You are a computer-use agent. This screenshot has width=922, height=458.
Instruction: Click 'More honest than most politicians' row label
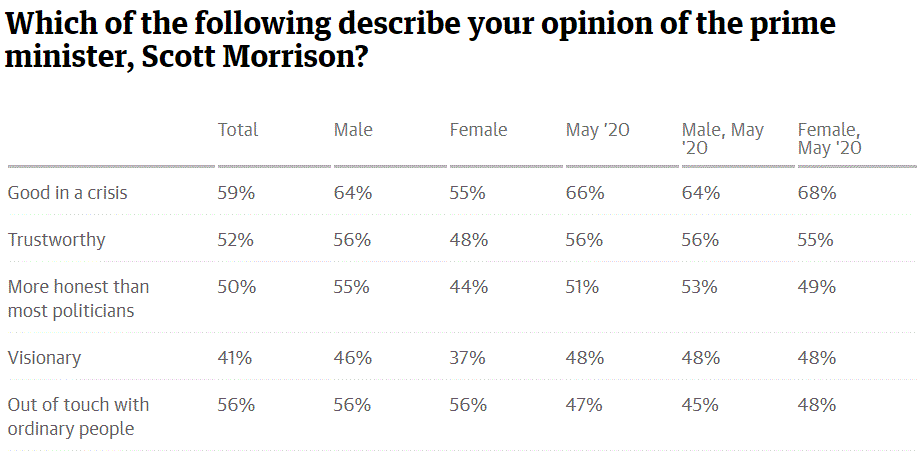tap(78, 298)
